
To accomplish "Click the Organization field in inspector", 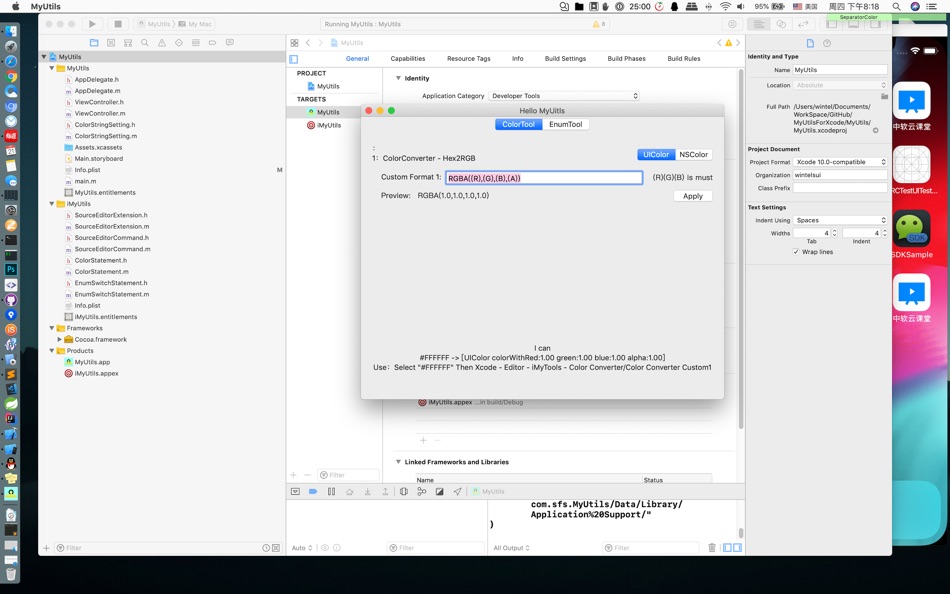I will coord(840,175).
